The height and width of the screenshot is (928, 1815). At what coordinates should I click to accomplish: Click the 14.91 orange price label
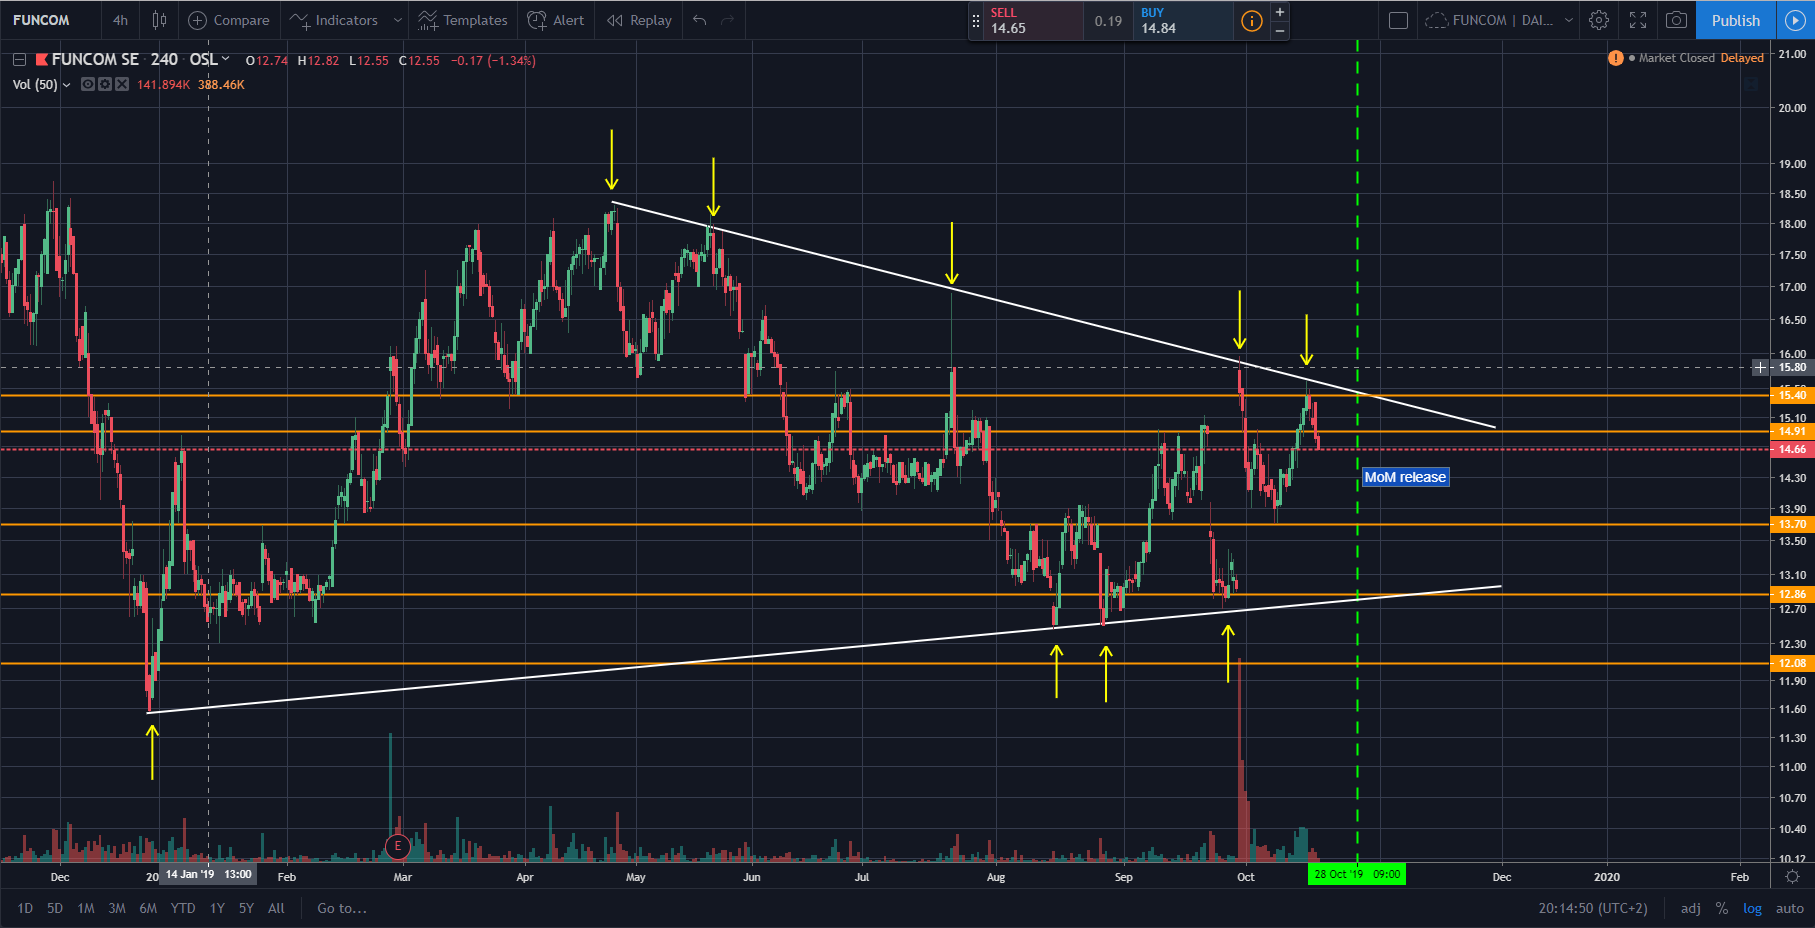coord(1792,431)
